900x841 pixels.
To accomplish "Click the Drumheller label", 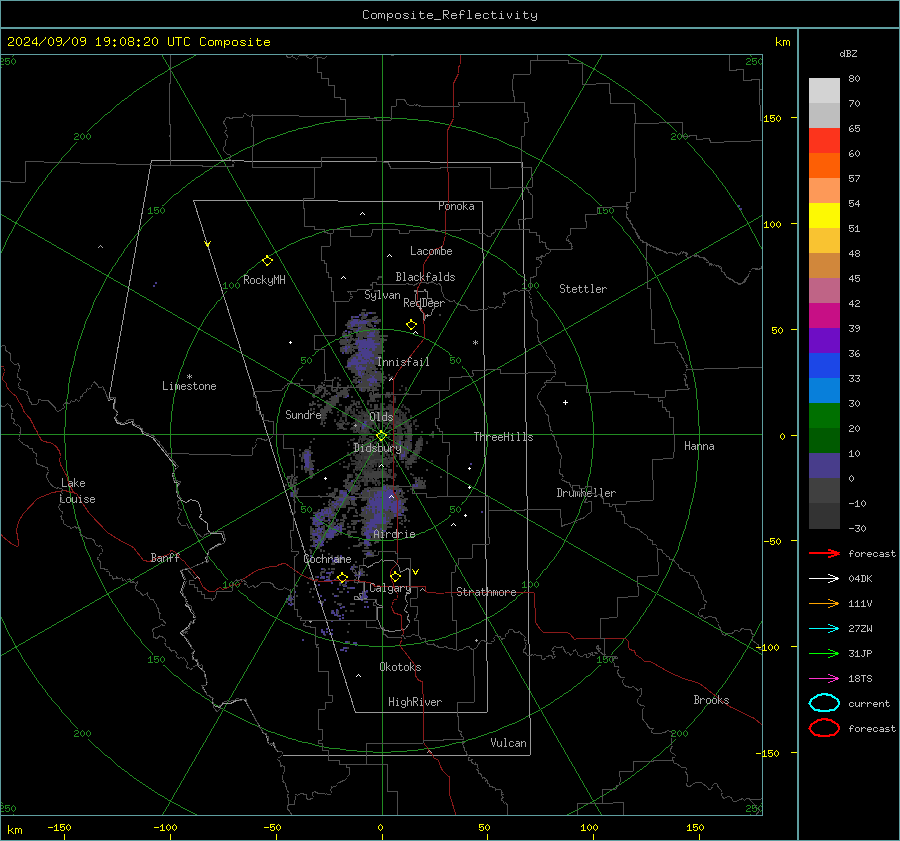I will (586, 493).
